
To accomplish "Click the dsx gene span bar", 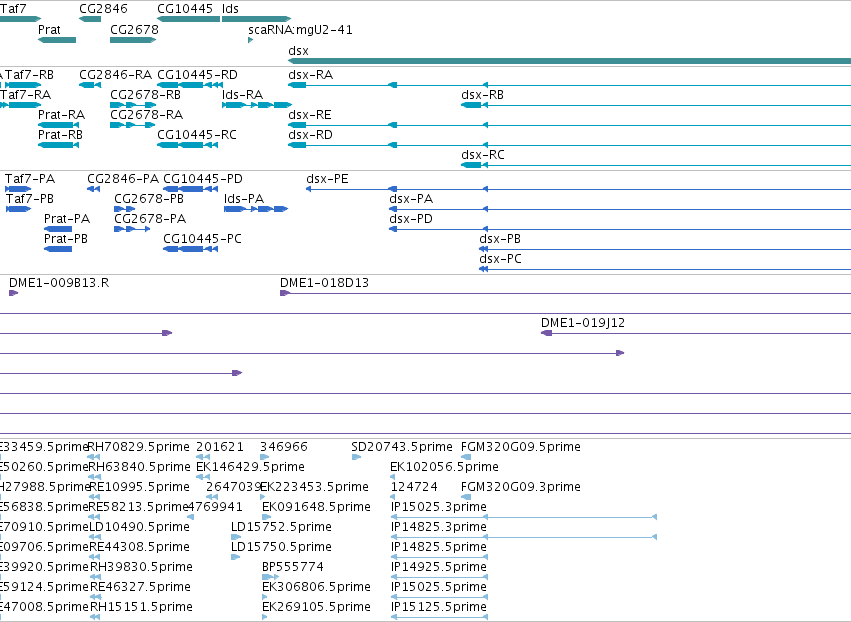I will pyautogui.click(x=569, y=61).
